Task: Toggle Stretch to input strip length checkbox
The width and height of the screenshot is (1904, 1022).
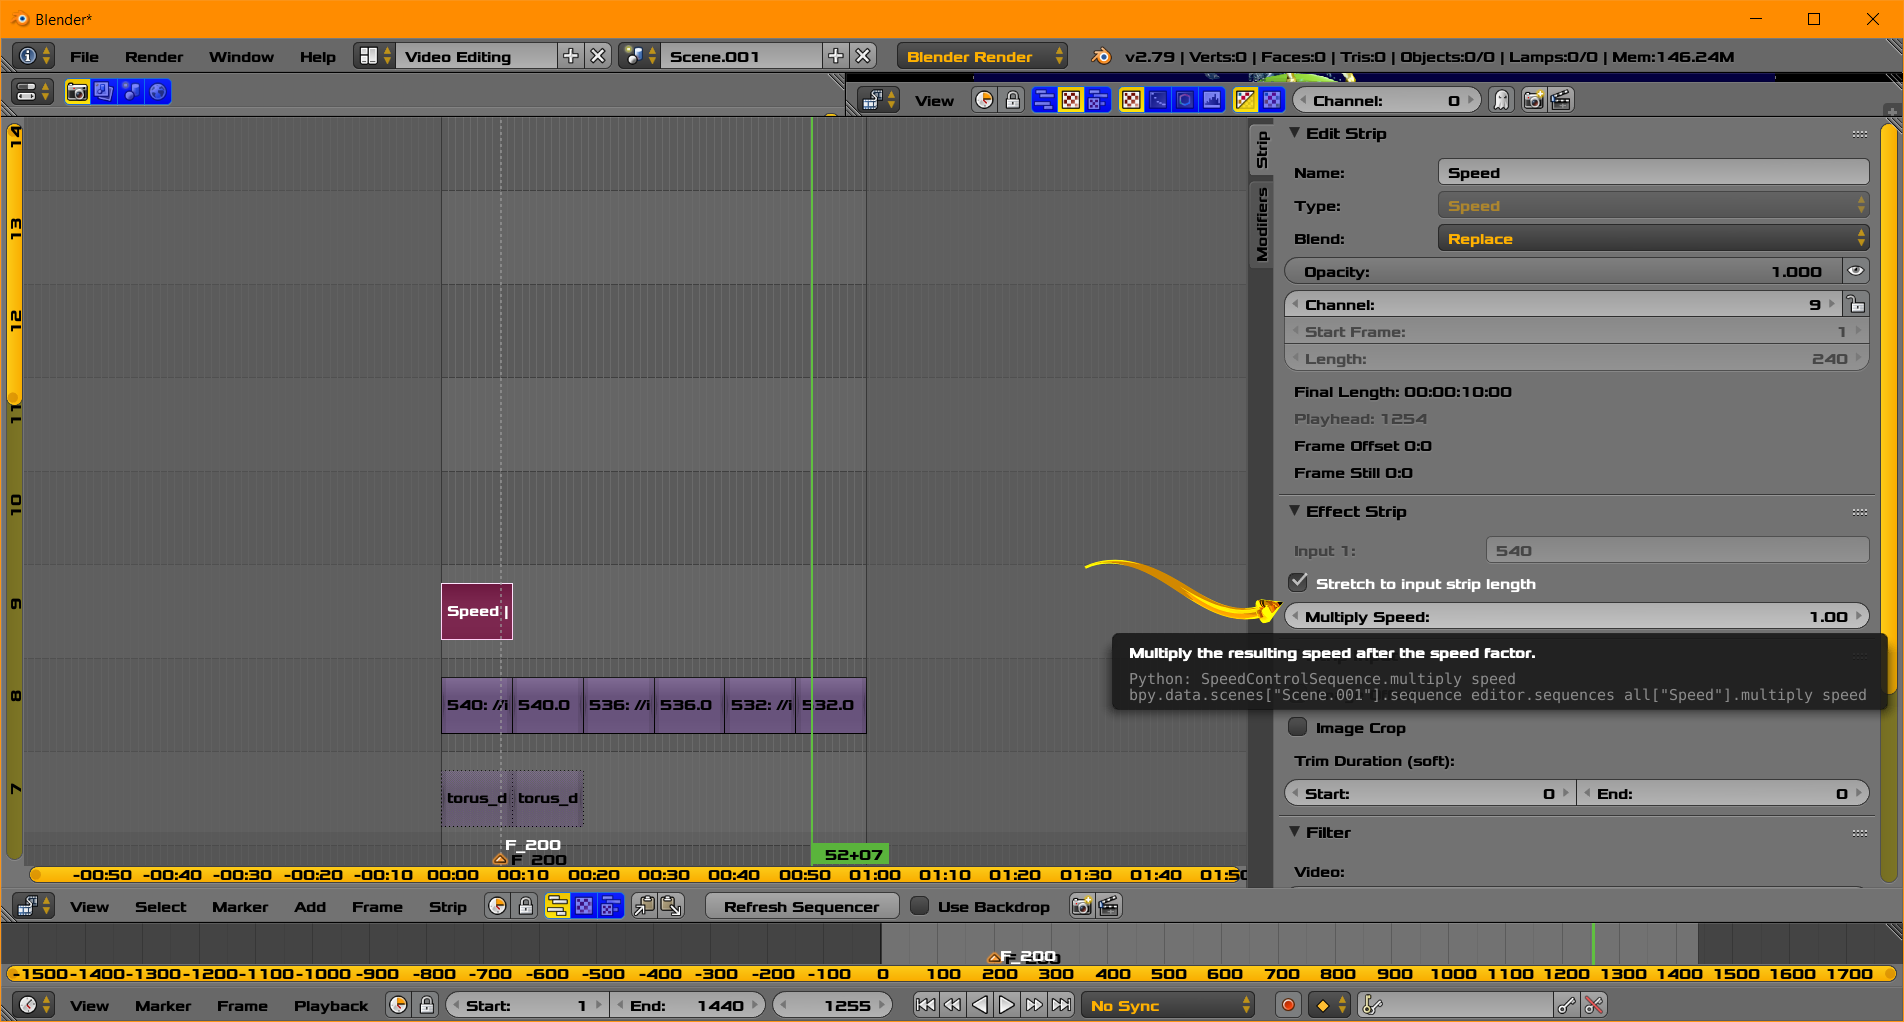Action: 1298,583
